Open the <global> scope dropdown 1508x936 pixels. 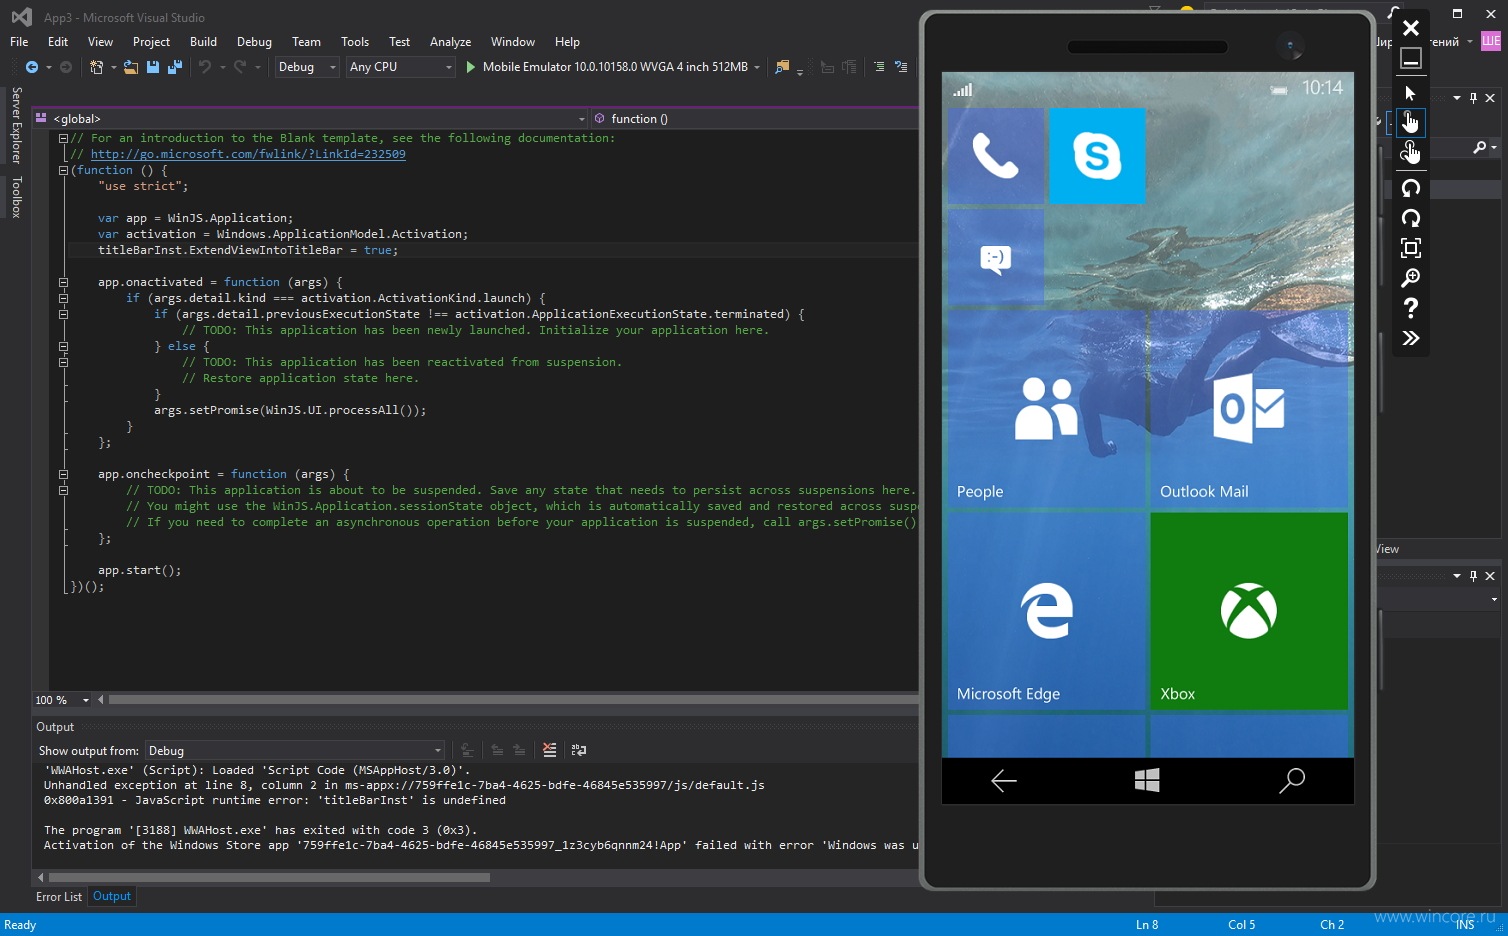(311, 119)
